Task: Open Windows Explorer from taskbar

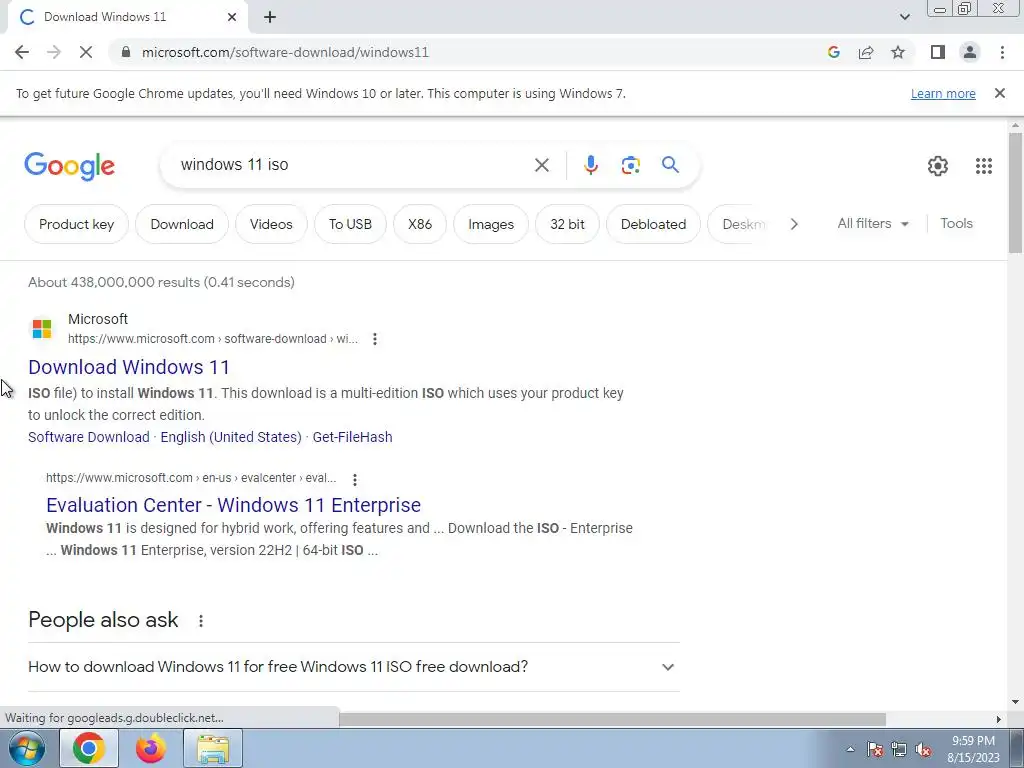Action: tap(213, 748)
